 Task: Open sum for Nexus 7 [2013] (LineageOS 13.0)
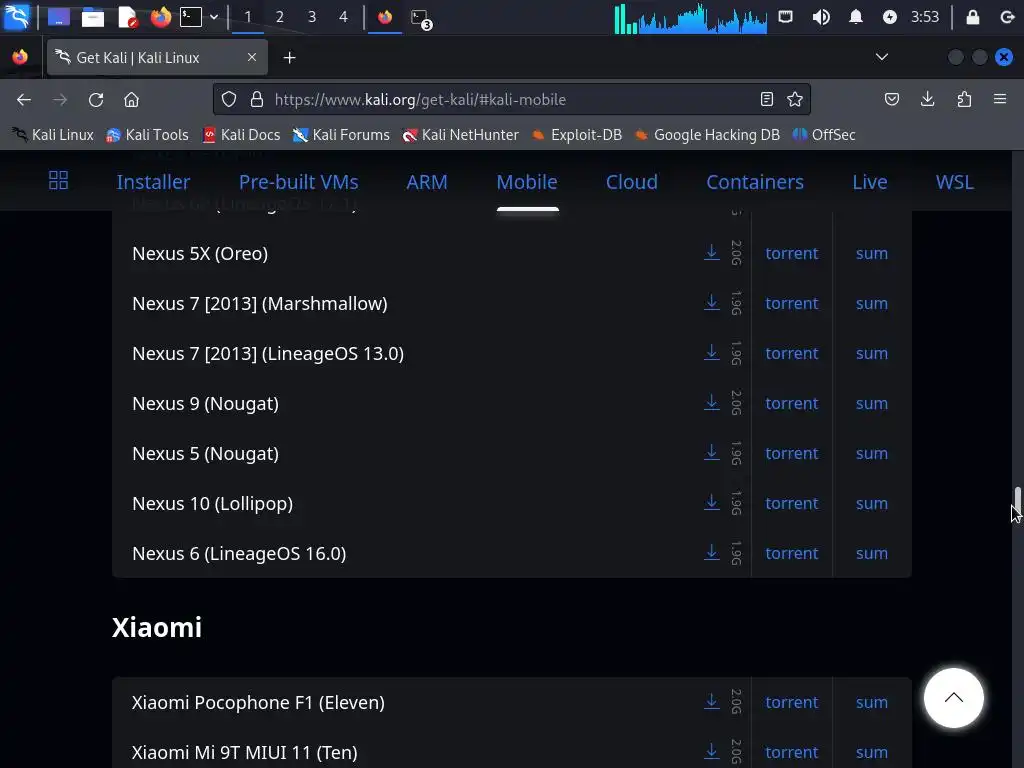[x=872, y=353]
